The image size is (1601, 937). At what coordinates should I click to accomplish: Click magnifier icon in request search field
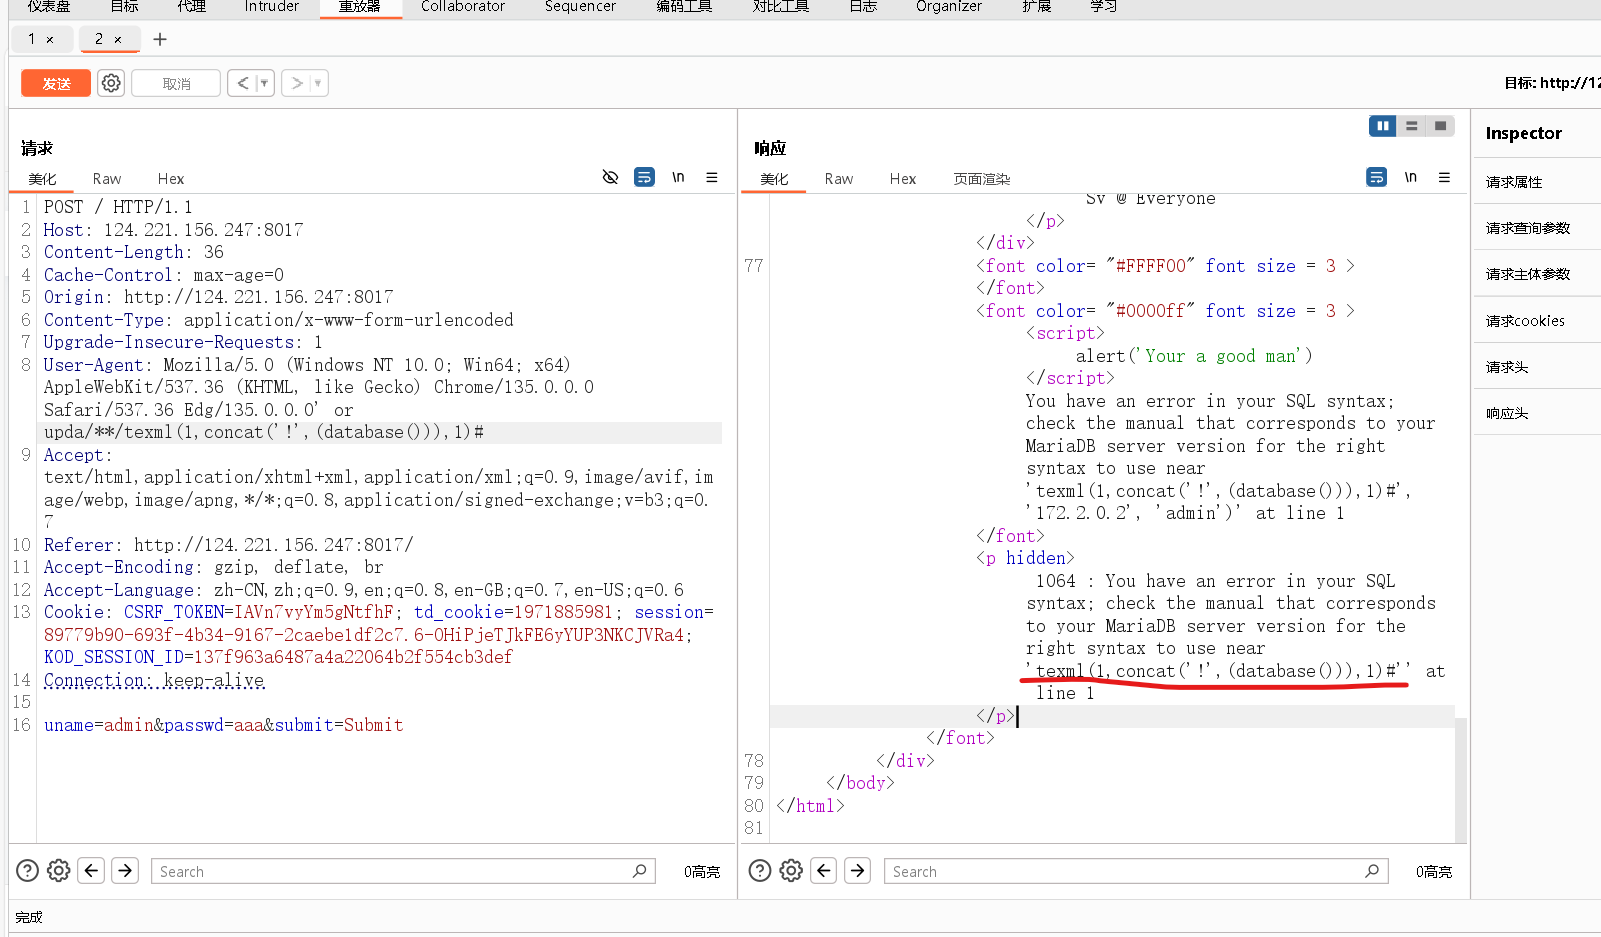click(x=639, y=871)
